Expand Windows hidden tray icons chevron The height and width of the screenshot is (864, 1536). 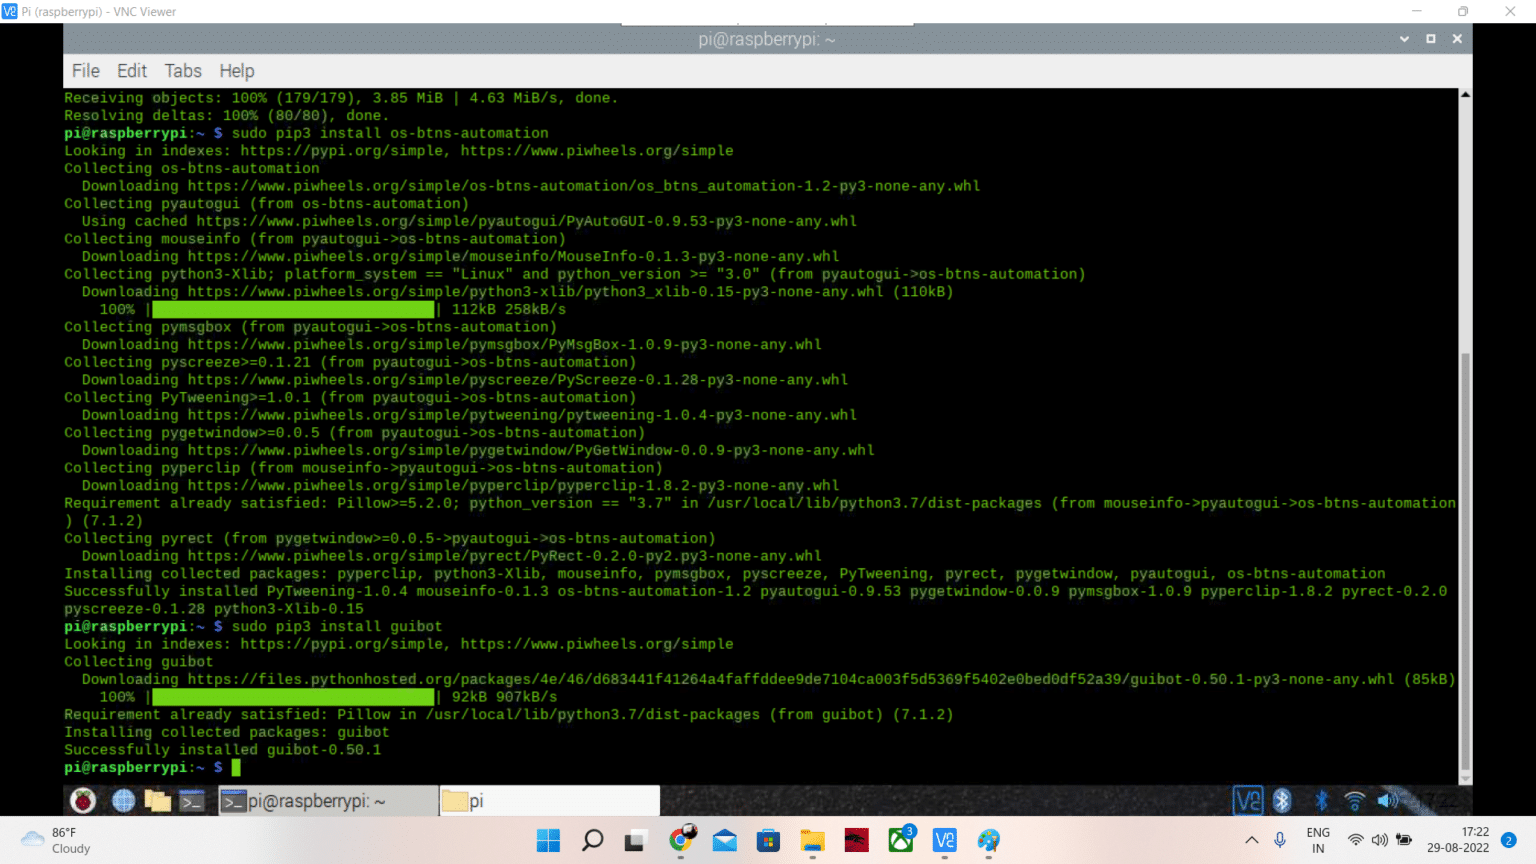1251,840
